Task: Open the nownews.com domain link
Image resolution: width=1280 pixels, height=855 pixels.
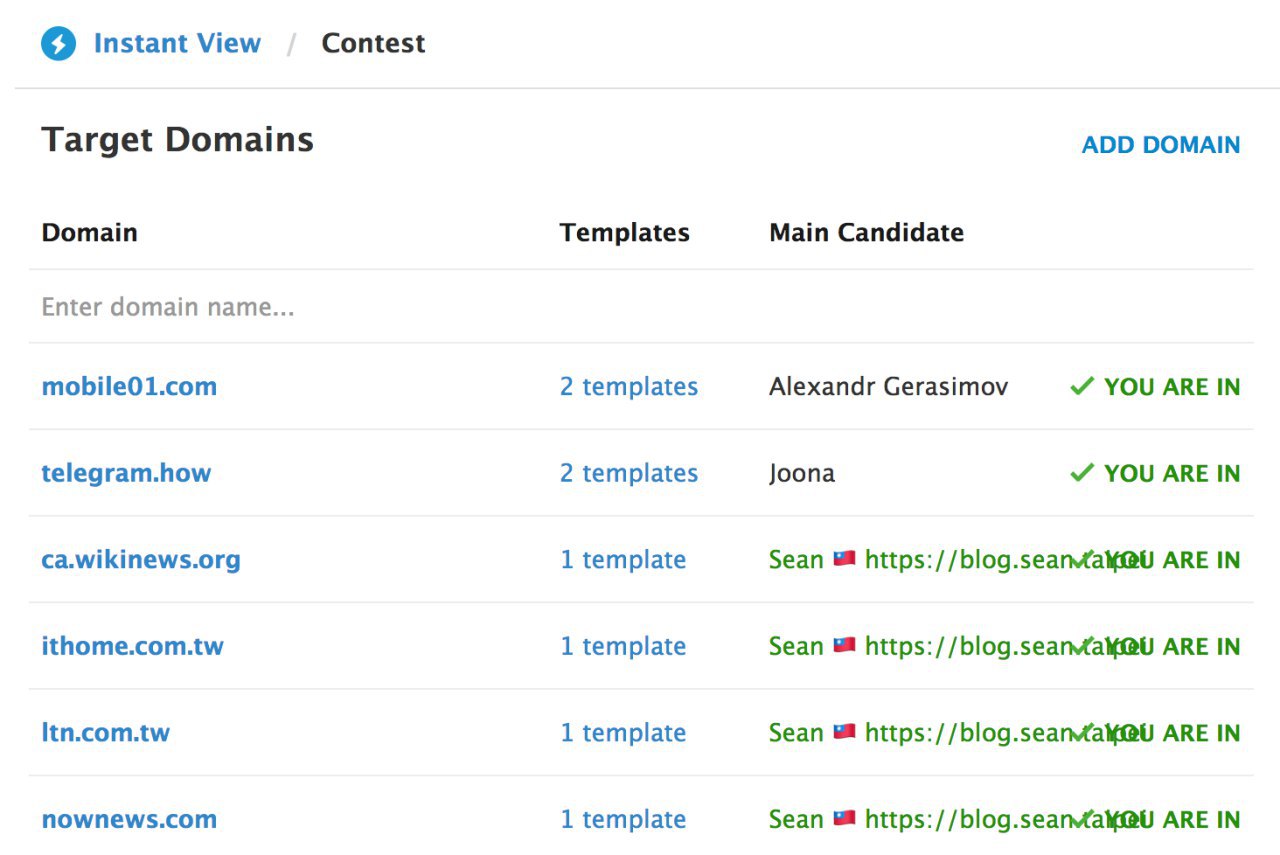Action: tap(129, 819)
